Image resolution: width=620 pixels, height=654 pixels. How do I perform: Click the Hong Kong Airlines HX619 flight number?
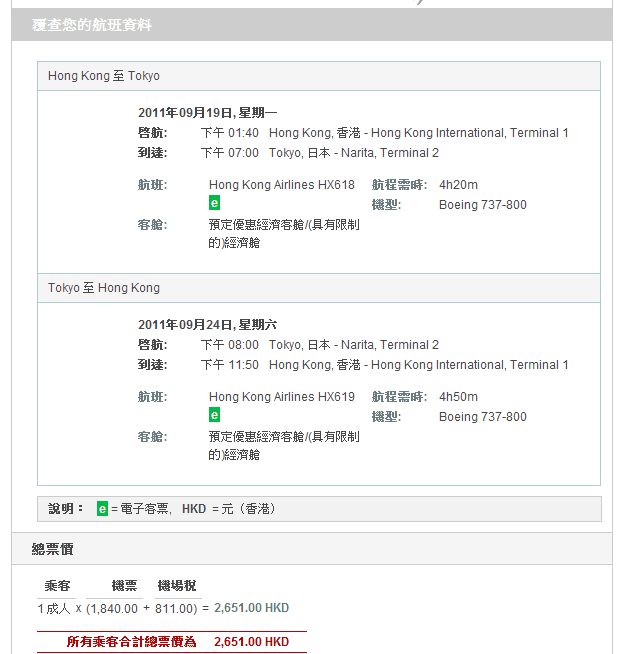point(282,397)
